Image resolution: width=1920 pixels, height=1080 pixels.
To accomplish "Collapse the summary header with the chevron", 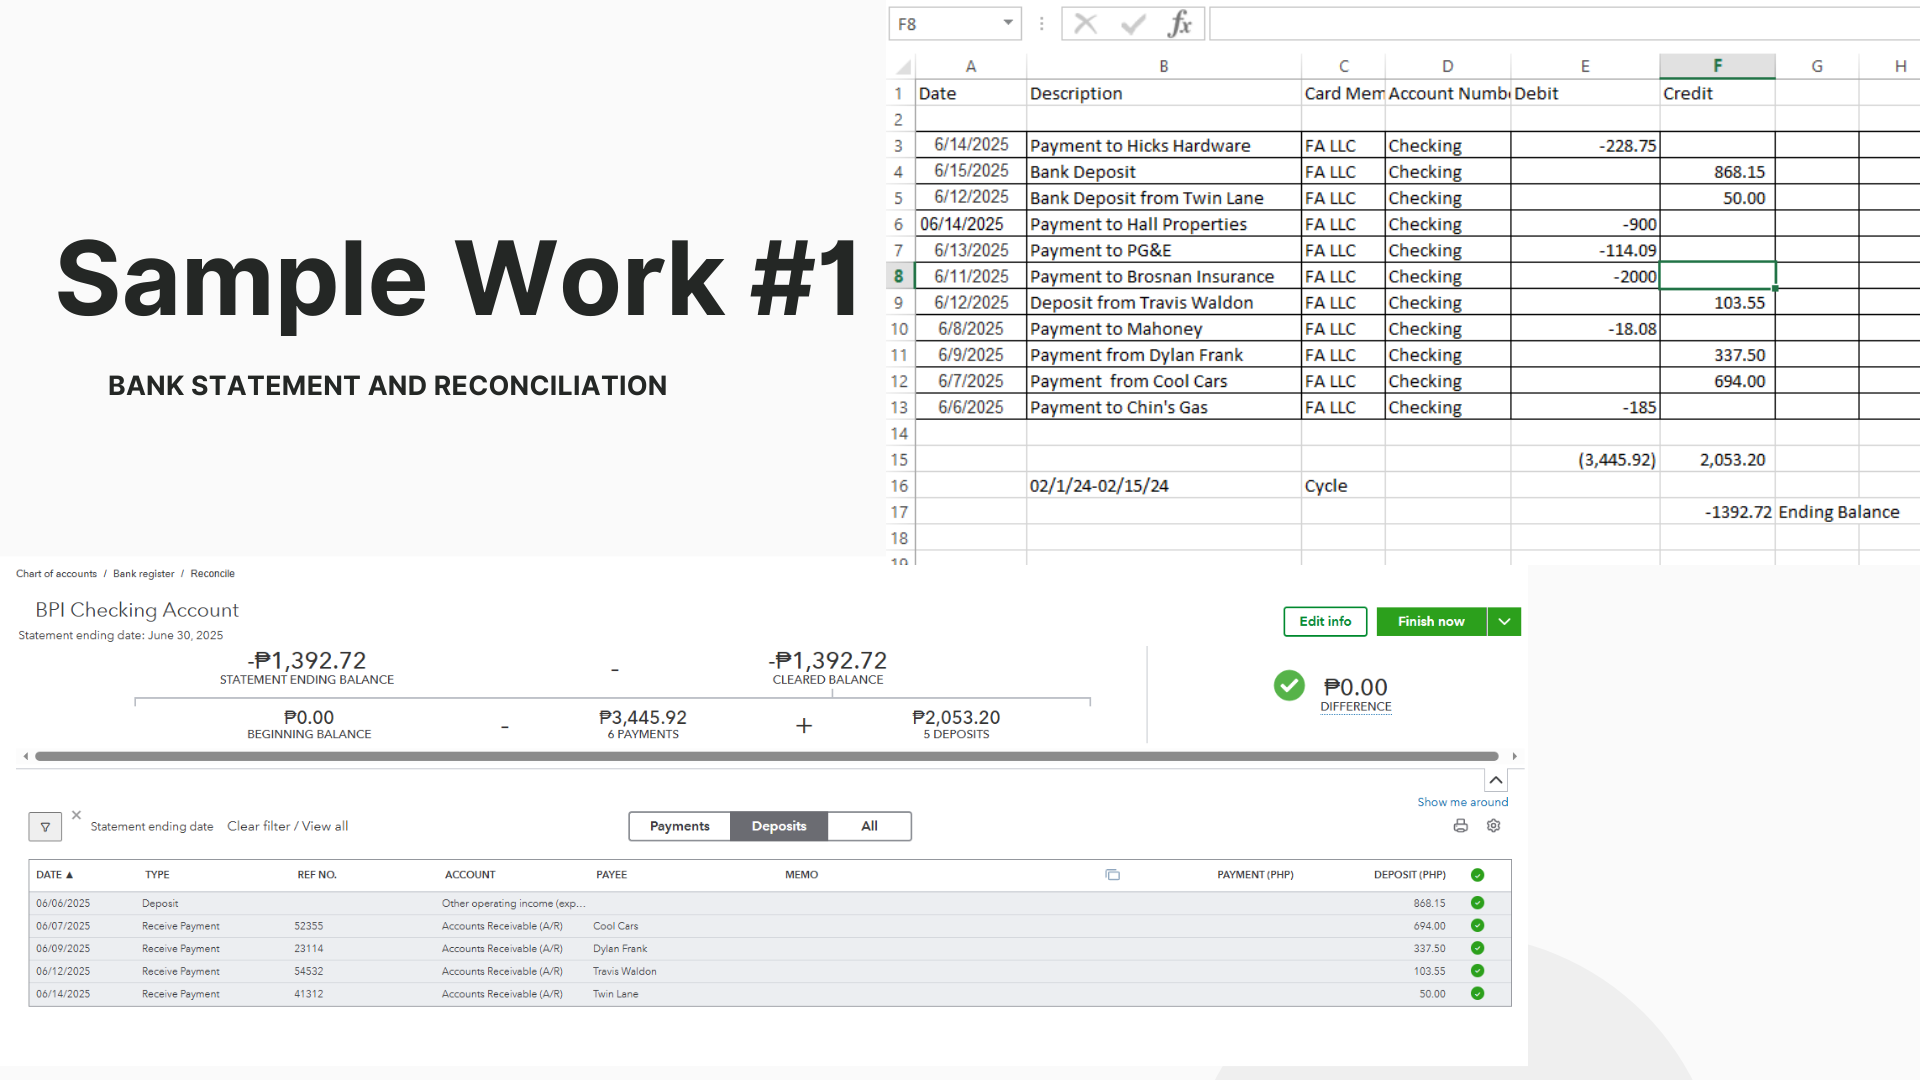I will point(1496,780).
